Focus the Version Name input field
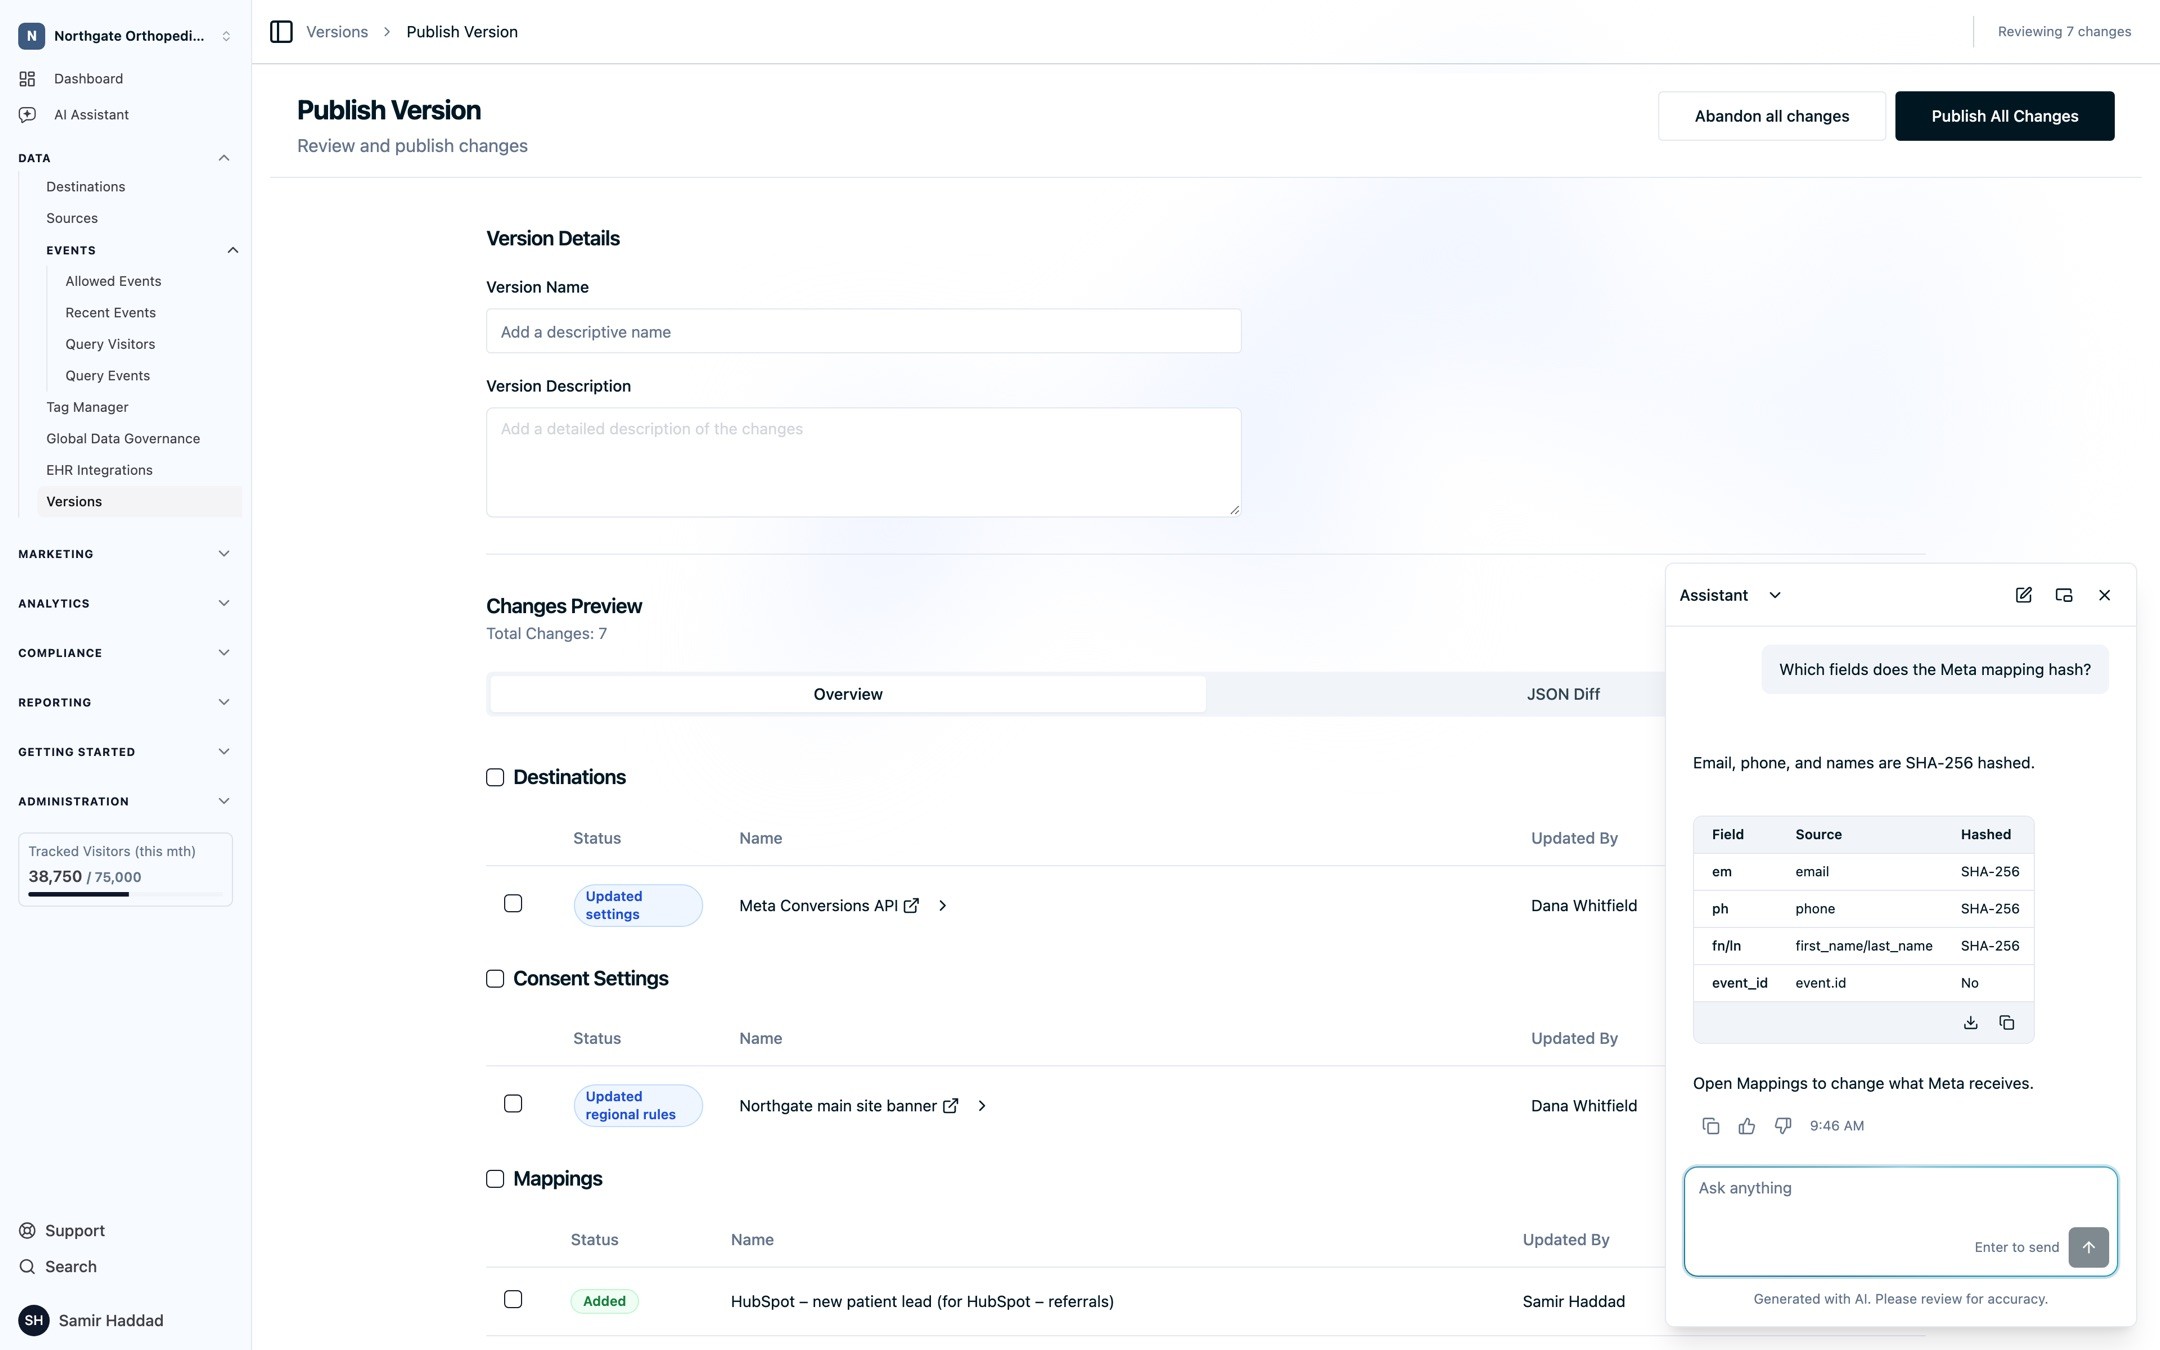 (x=863, y=331)
